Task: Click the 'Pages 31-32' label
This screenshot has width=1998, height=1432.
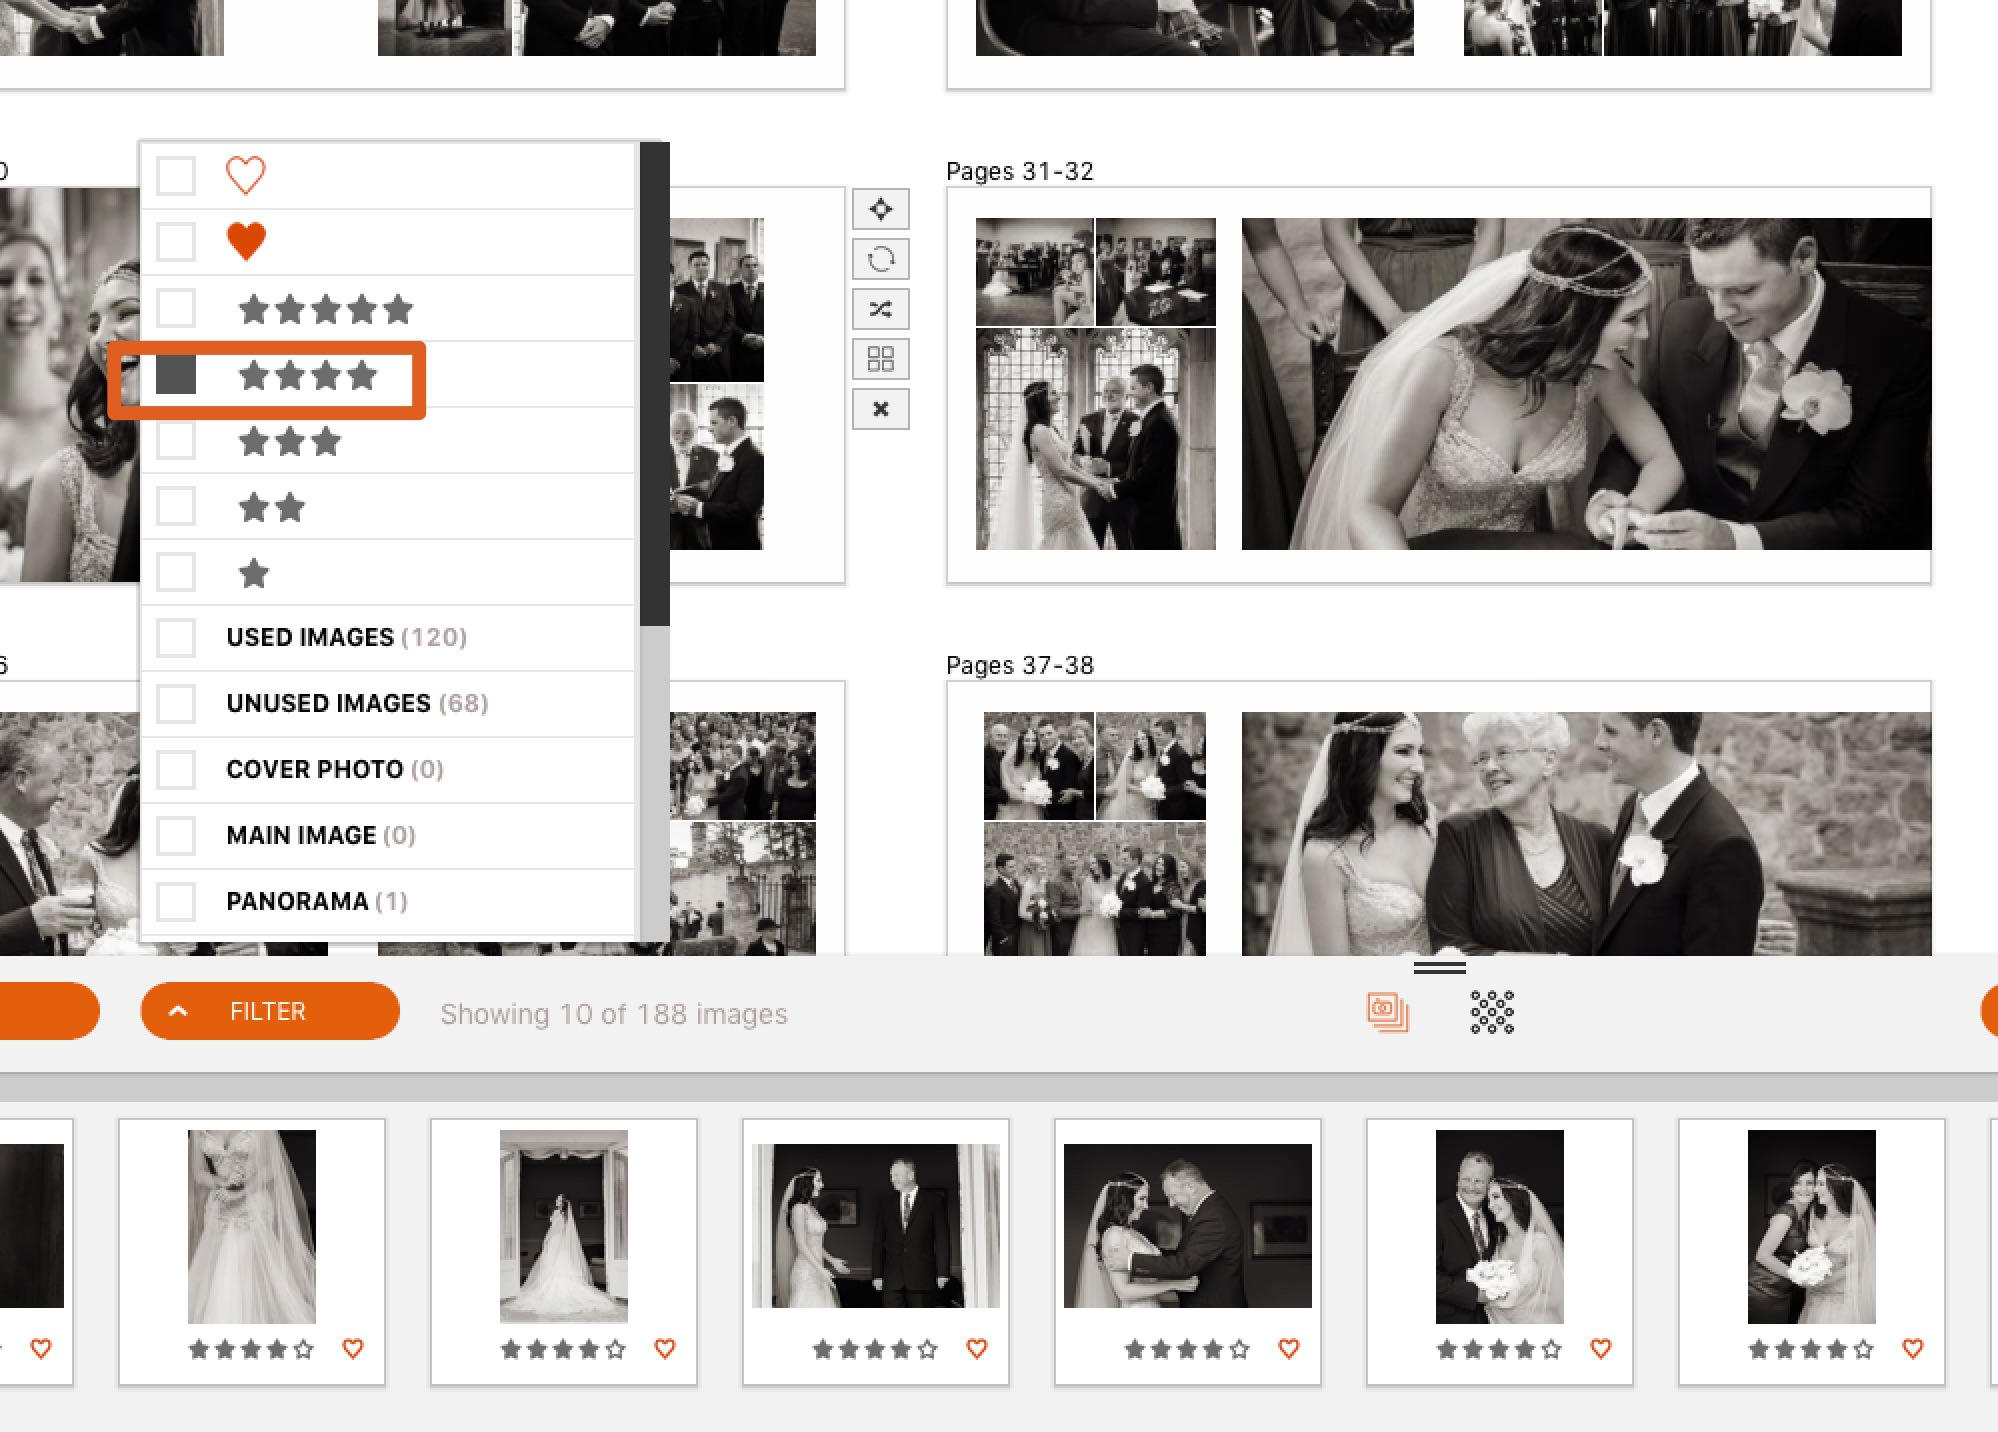Action: (x=1020, y=171)
